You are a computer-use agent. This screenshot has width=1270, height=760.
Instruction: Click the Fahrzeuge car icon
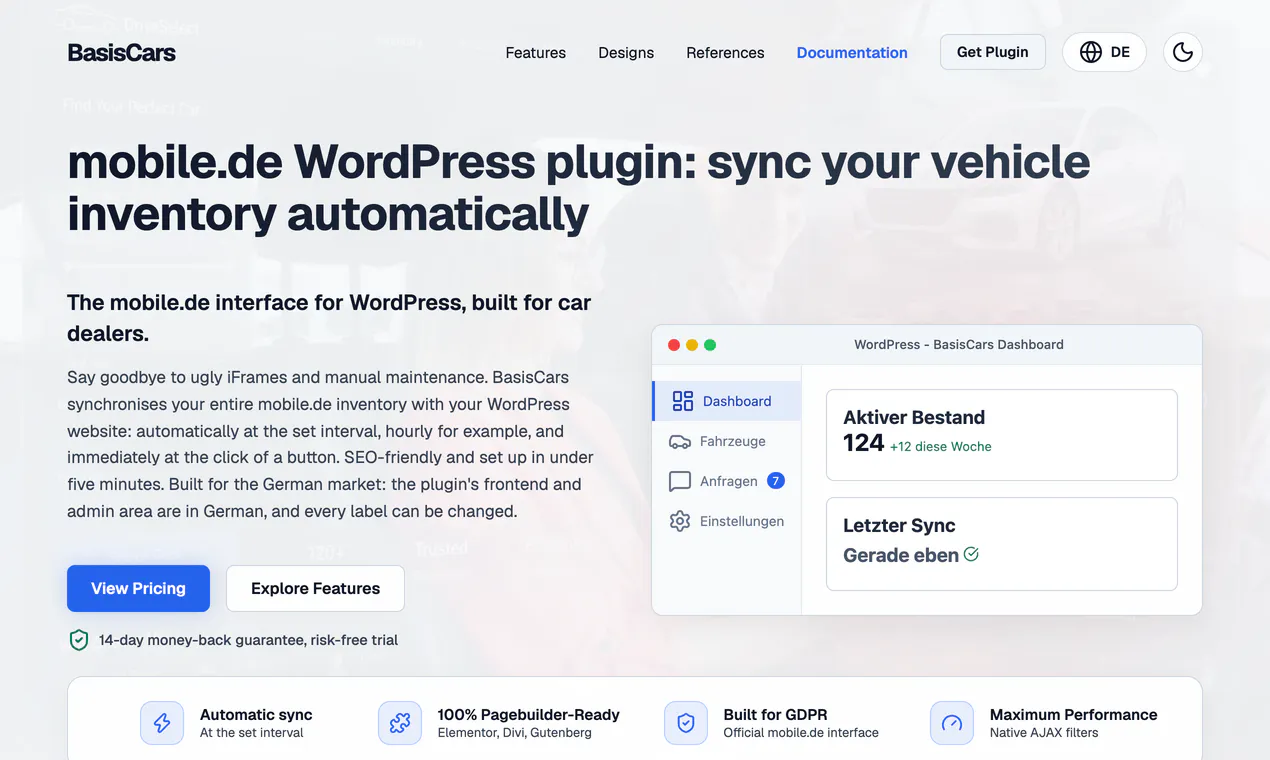pyautogui.click(x=680, y=441)
